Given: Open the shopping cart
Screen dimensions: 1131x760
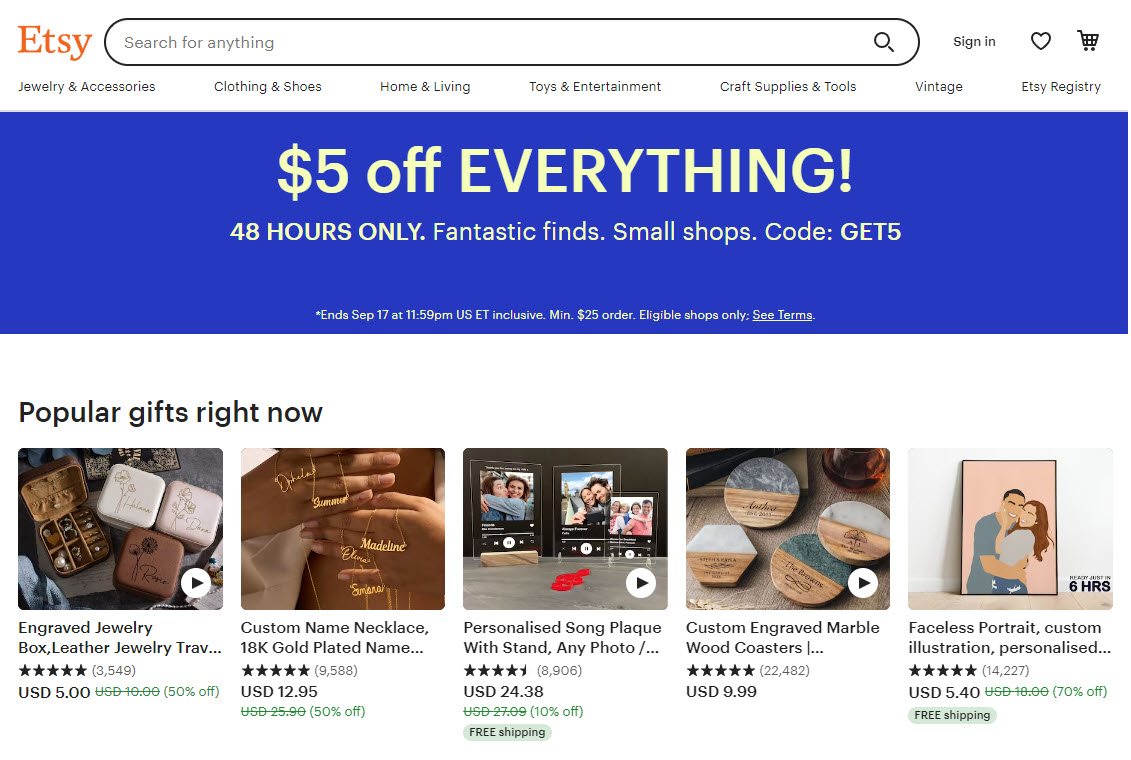Looking at the screenshot, I should tap(1087, 41).
